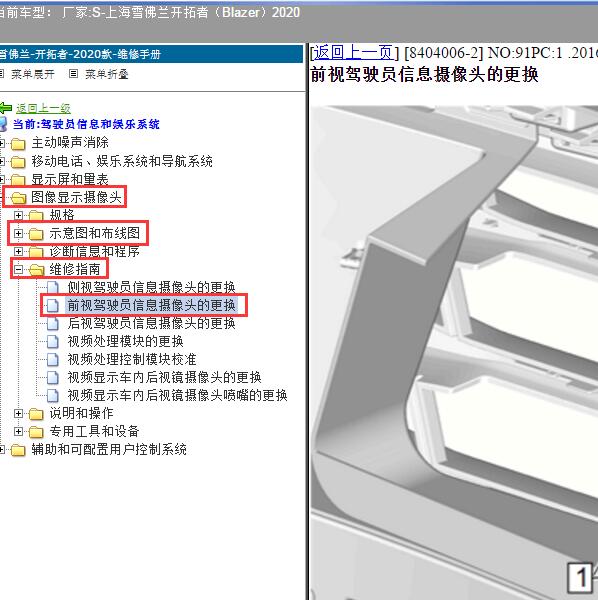This screenshot has height=600, width=598.
Task: Open 视频处理控制模块校准 page
Action: click(x=132, y=359)
